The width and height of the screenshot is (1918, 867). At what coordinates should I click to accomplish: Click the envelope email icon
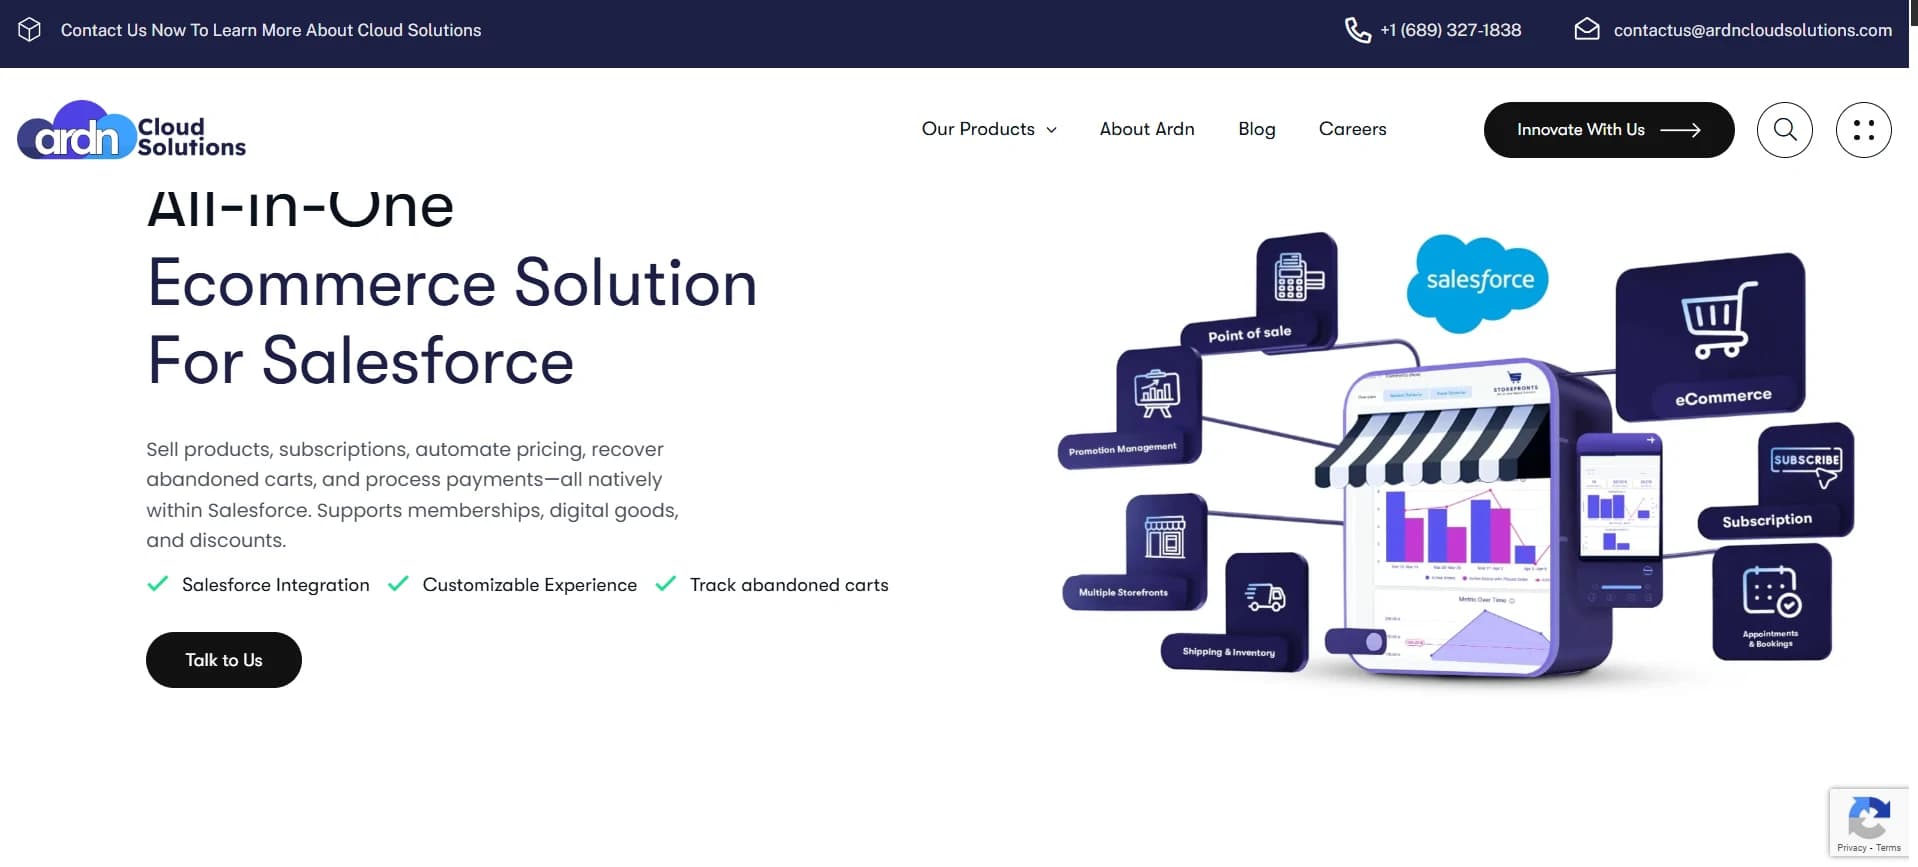coord(1587,30)
